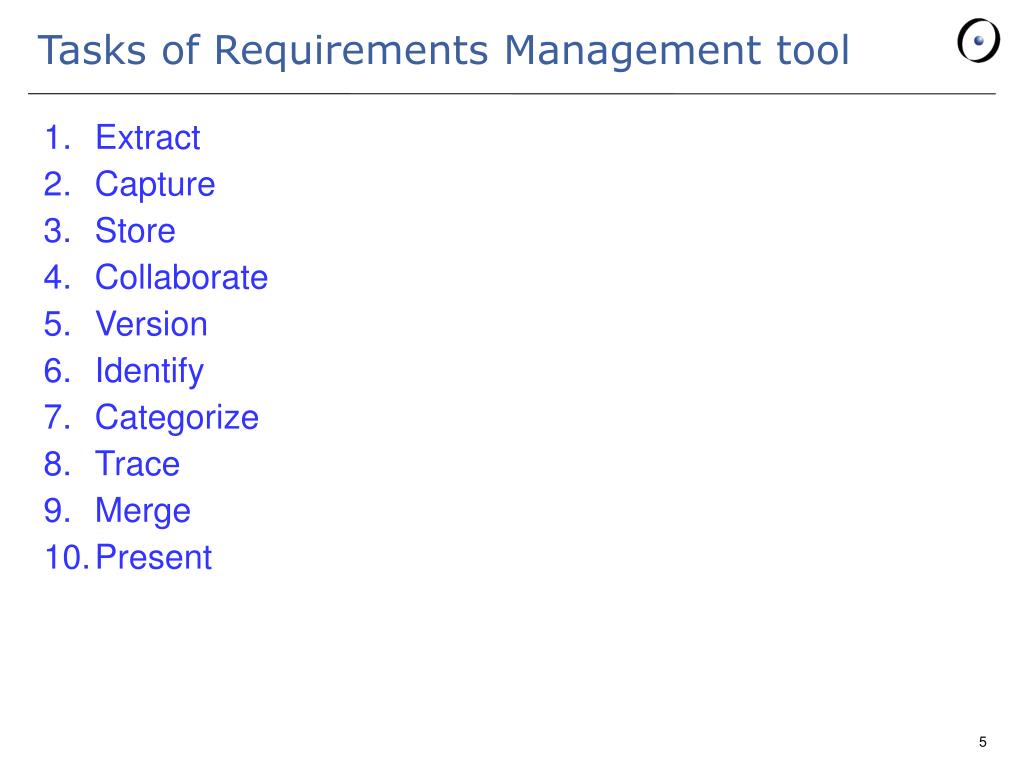1024x768 pixels.
Task: Click the list number '7.' beside Categorize
Action: 57,417
